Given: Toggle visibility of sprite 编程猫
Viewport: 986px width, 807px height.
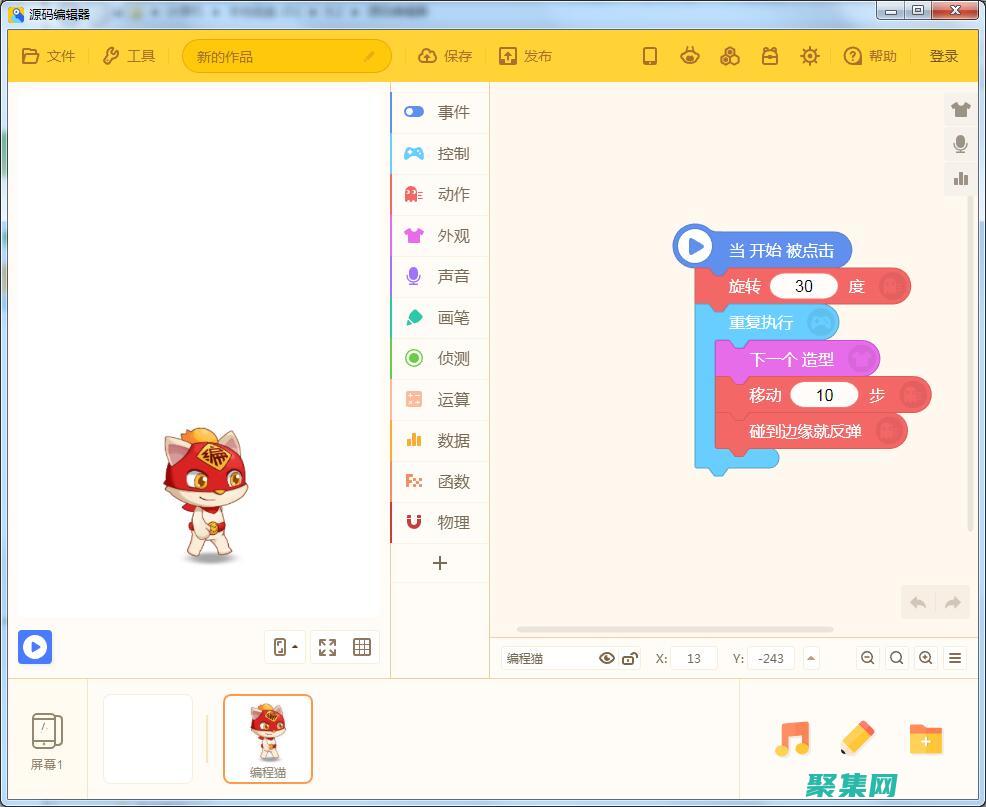Looking at the screenshot, I should point(607,658).
